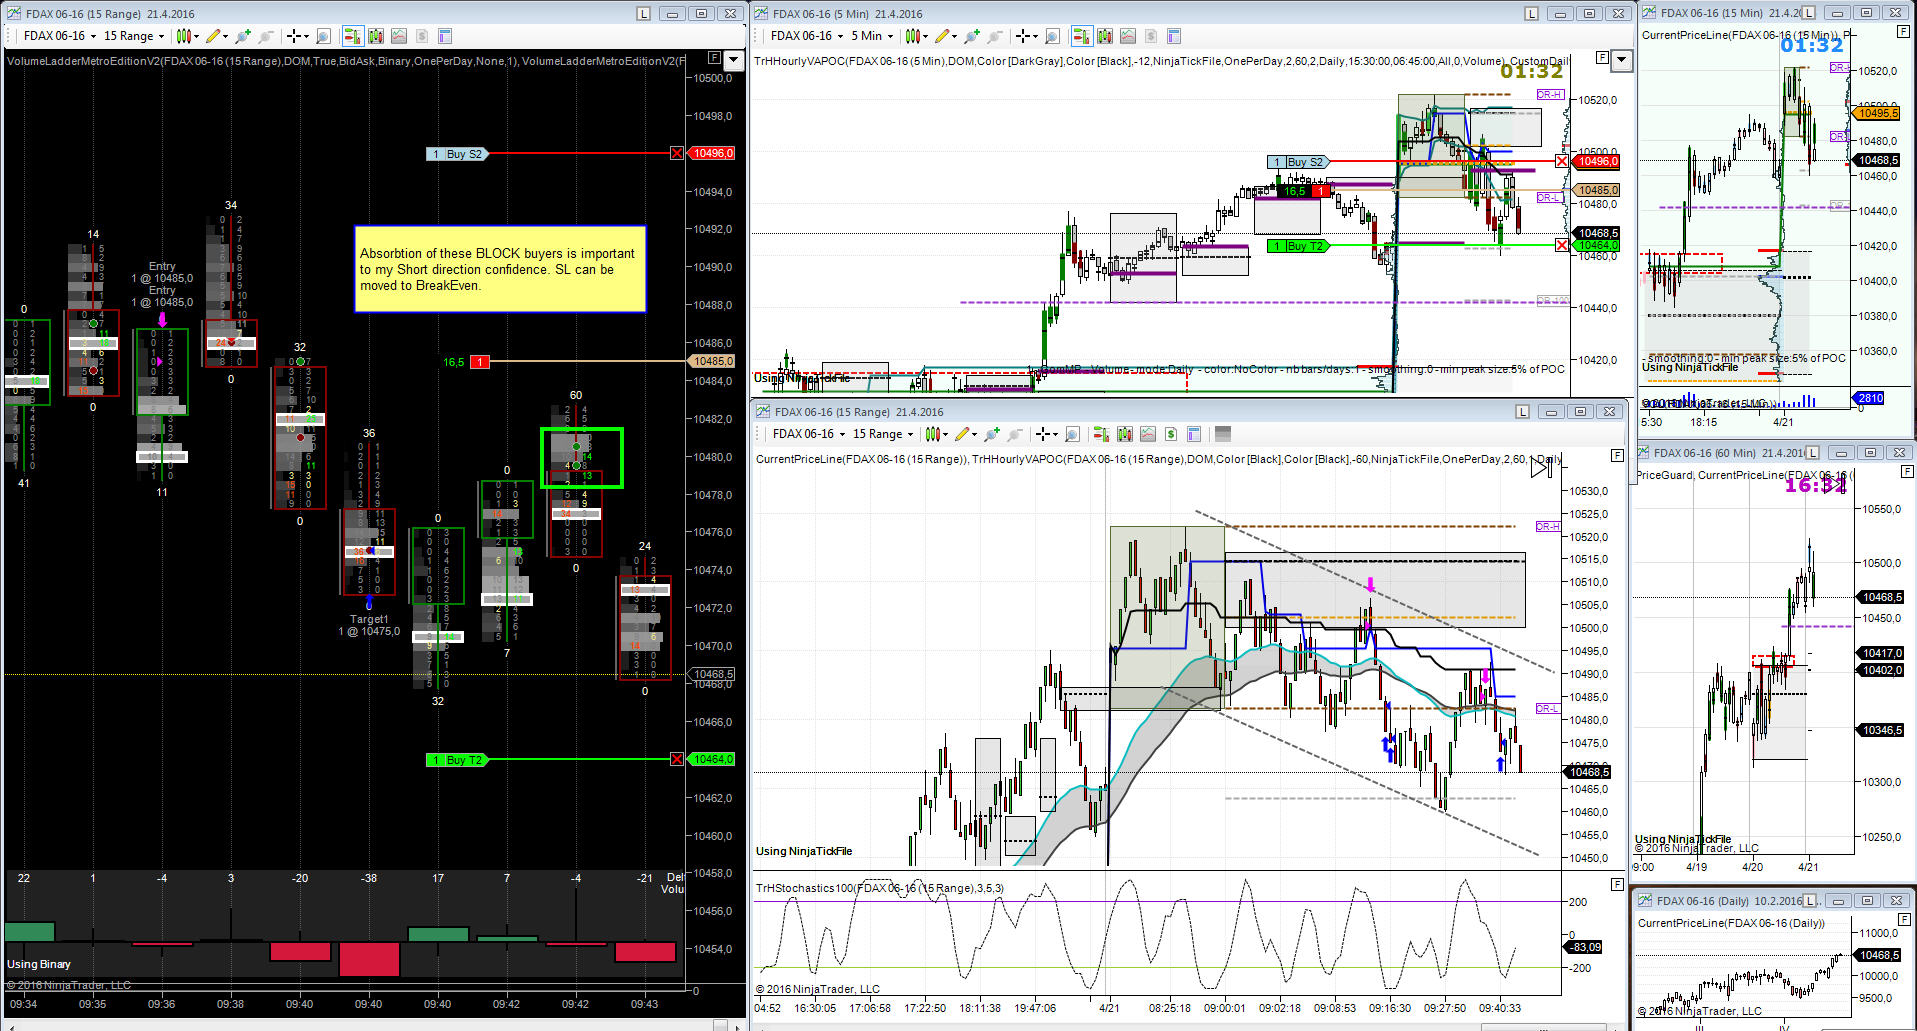Toggle link button L on bottom 15 Range window
Screen dimensions: 1917x1031
[1522, 412]
